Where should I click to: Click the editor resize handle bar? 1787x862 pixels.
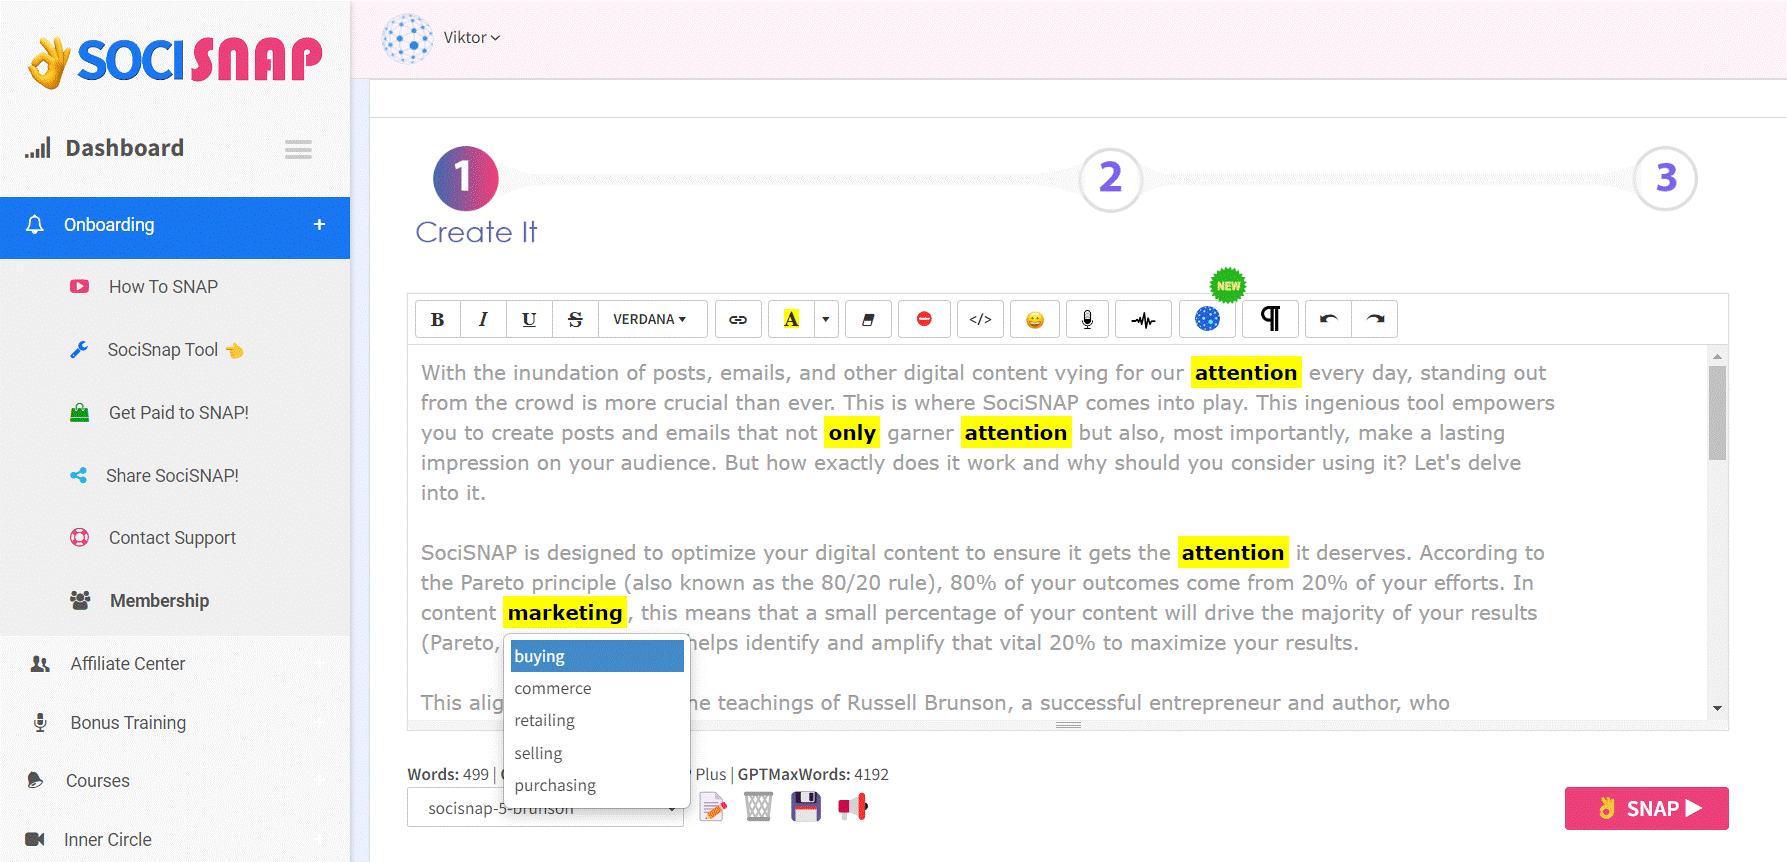pyautogui.click(x=1068, y=725)
